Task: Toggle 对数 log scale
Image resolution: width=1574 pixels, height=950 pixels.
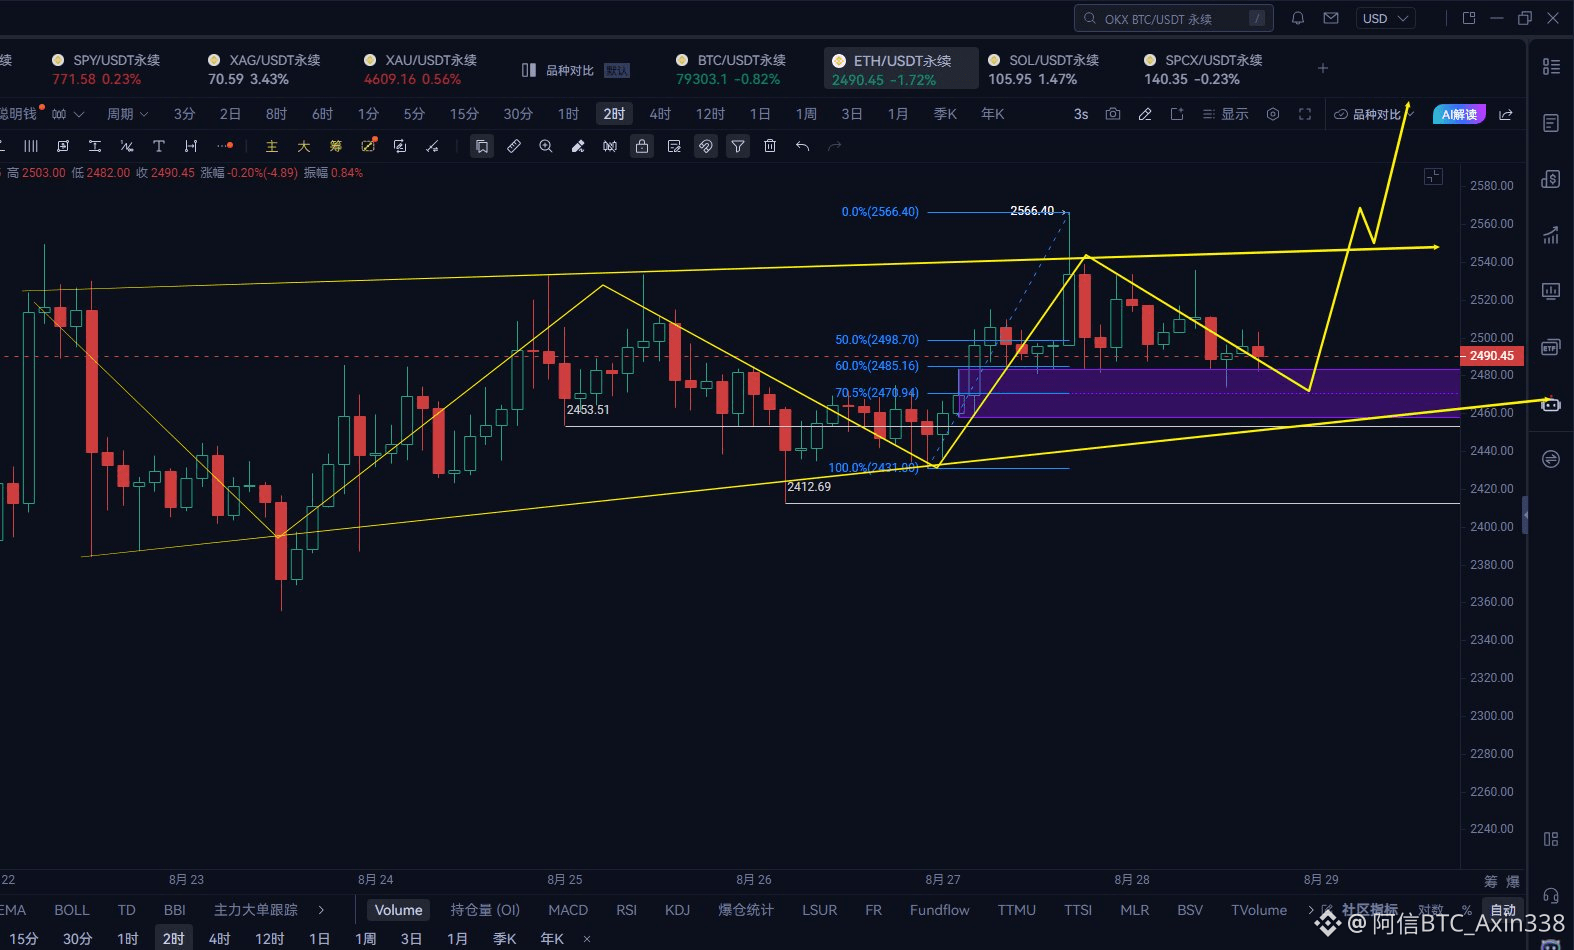Action: (1431, 910)
